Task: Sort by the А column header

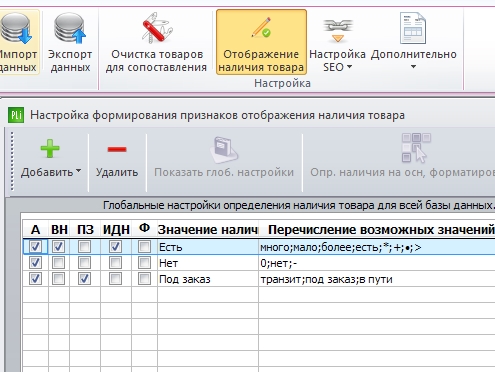Action: coord(35,229)
